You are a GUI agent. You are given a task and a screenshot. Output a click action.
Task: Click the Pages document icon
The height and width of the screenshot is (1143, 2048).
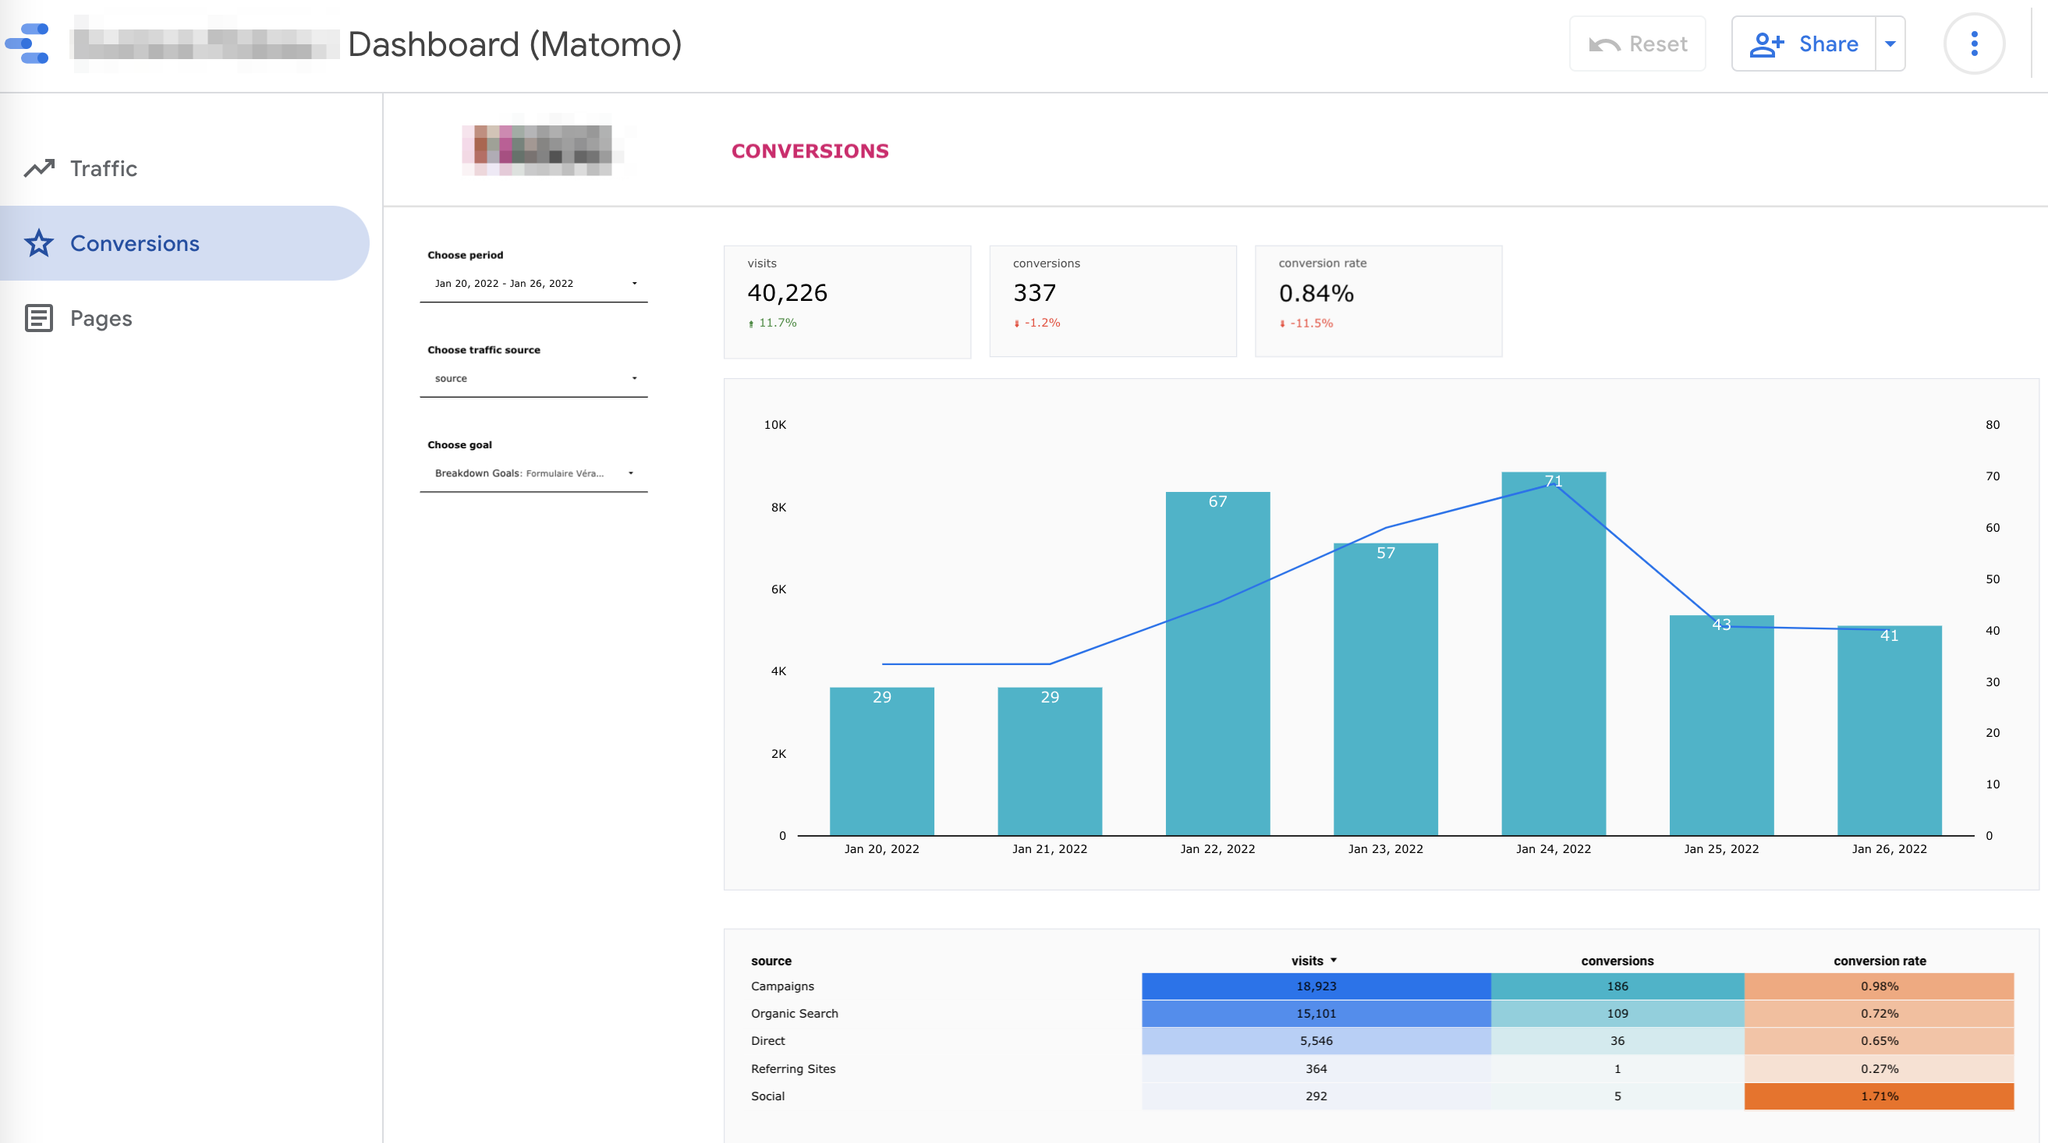(x=39, y=318)
